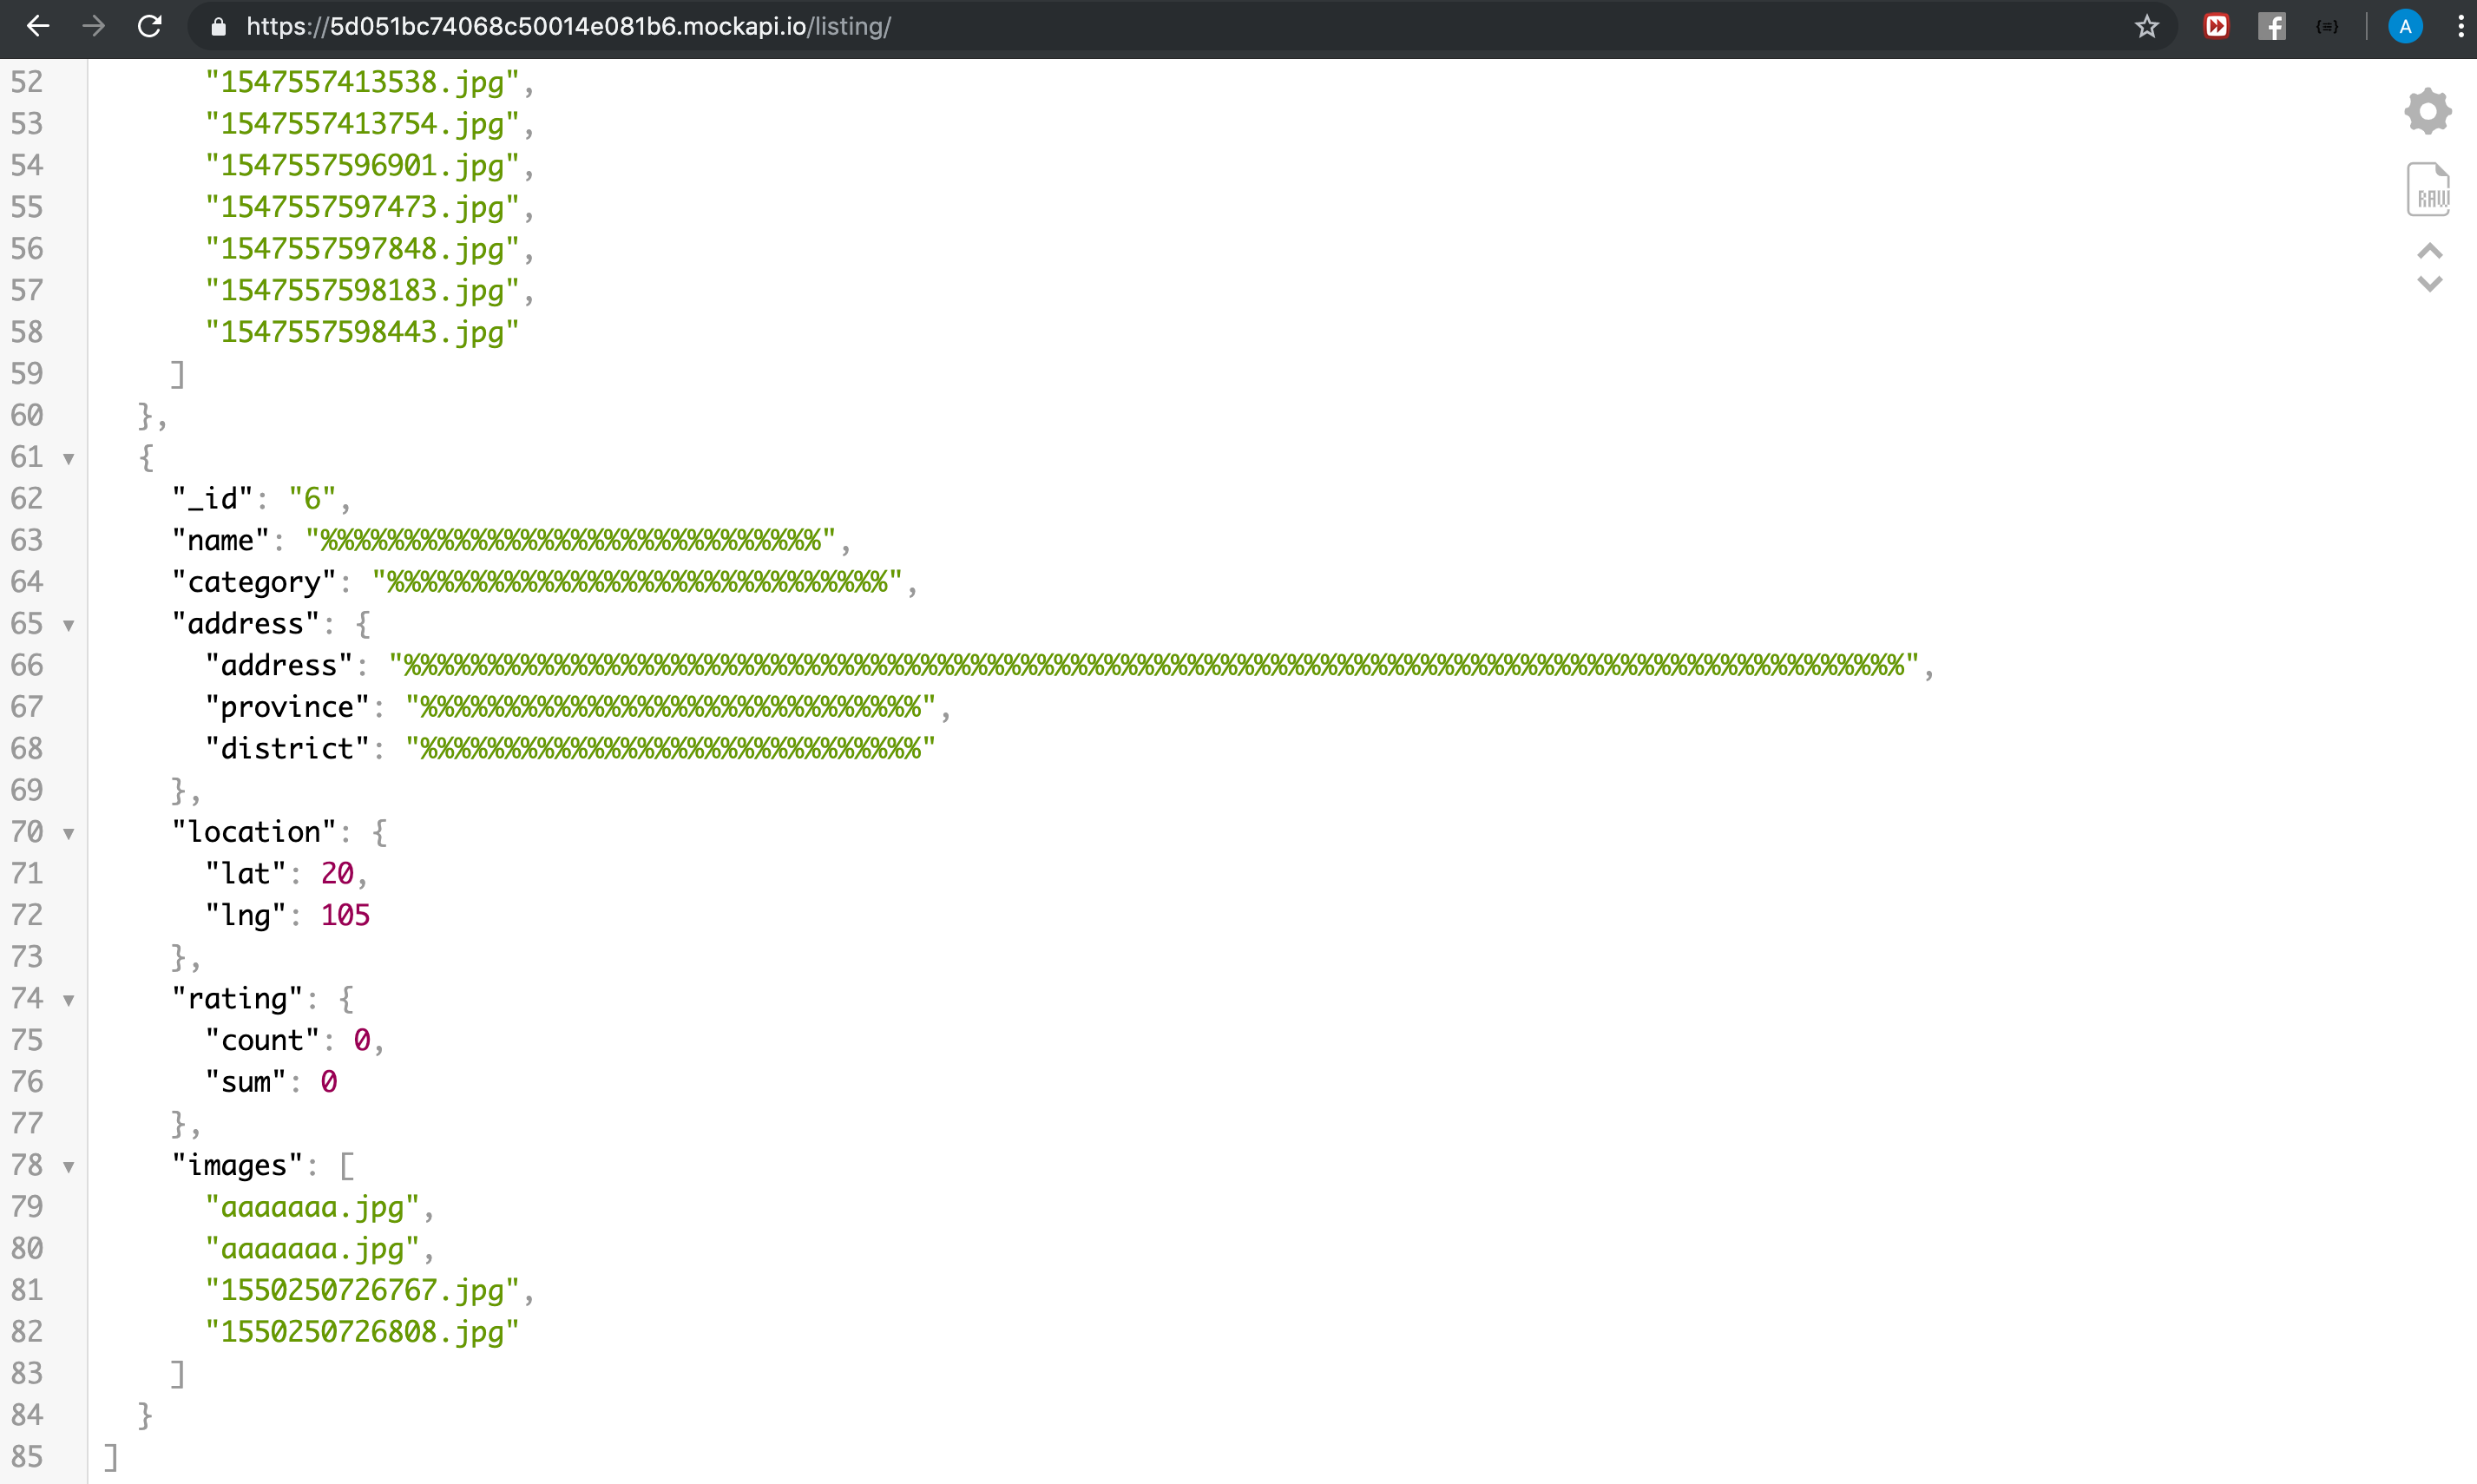2477x1484 pixels.
Task: Select the "province" key
Action: (x=287, y=707)
